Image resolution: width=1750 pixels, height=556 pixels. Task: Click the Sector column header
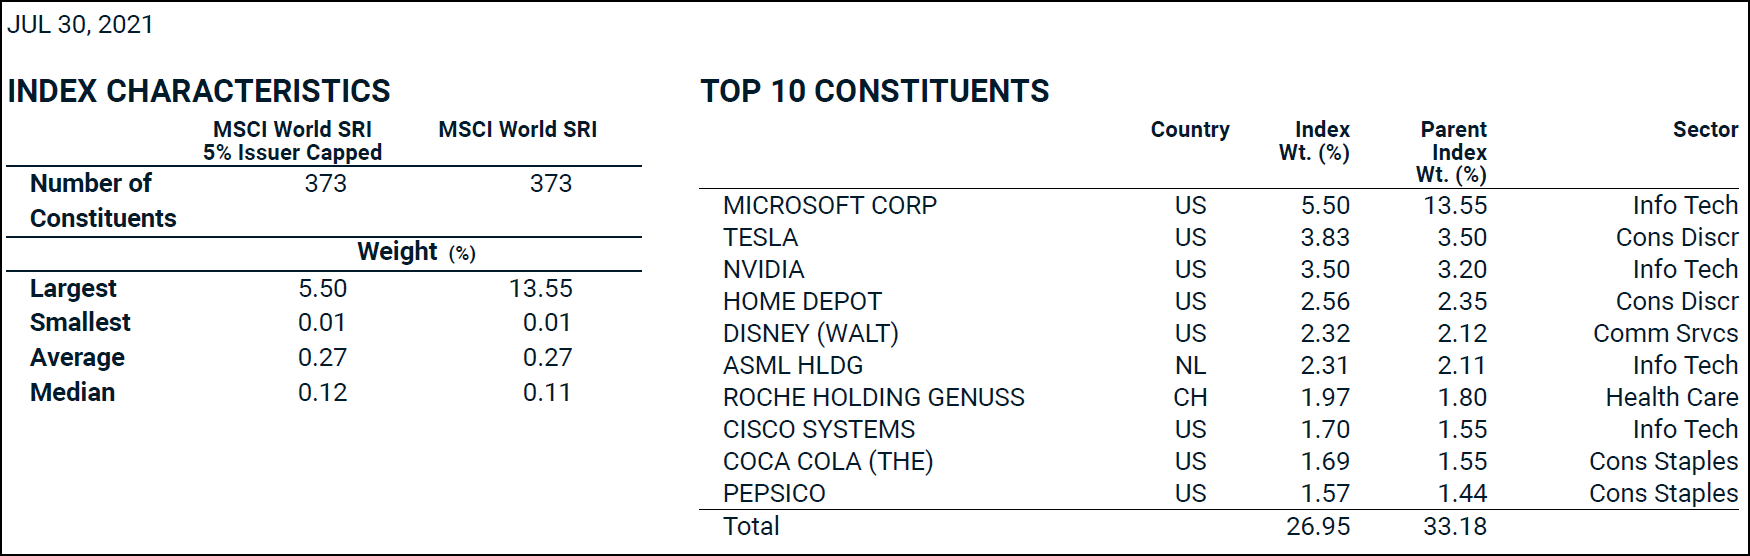tap(1705, 130)
